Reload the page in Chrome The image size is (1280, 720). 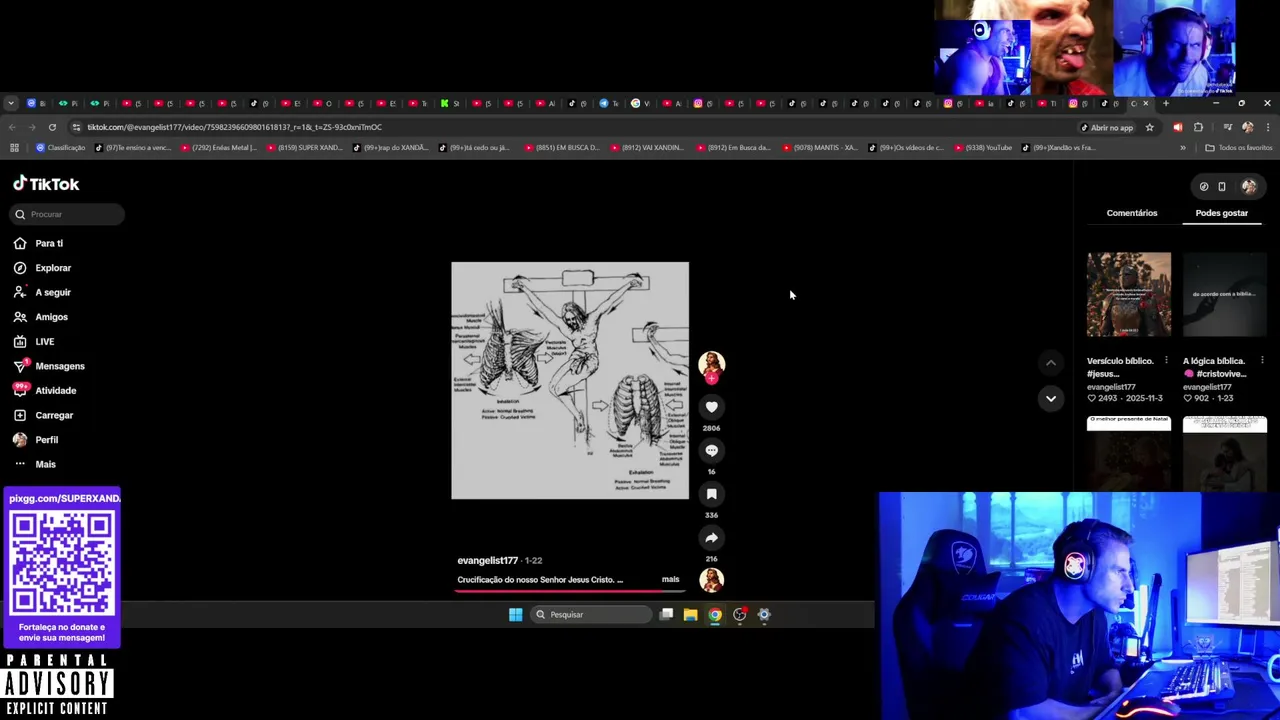(x=52, y=127)
